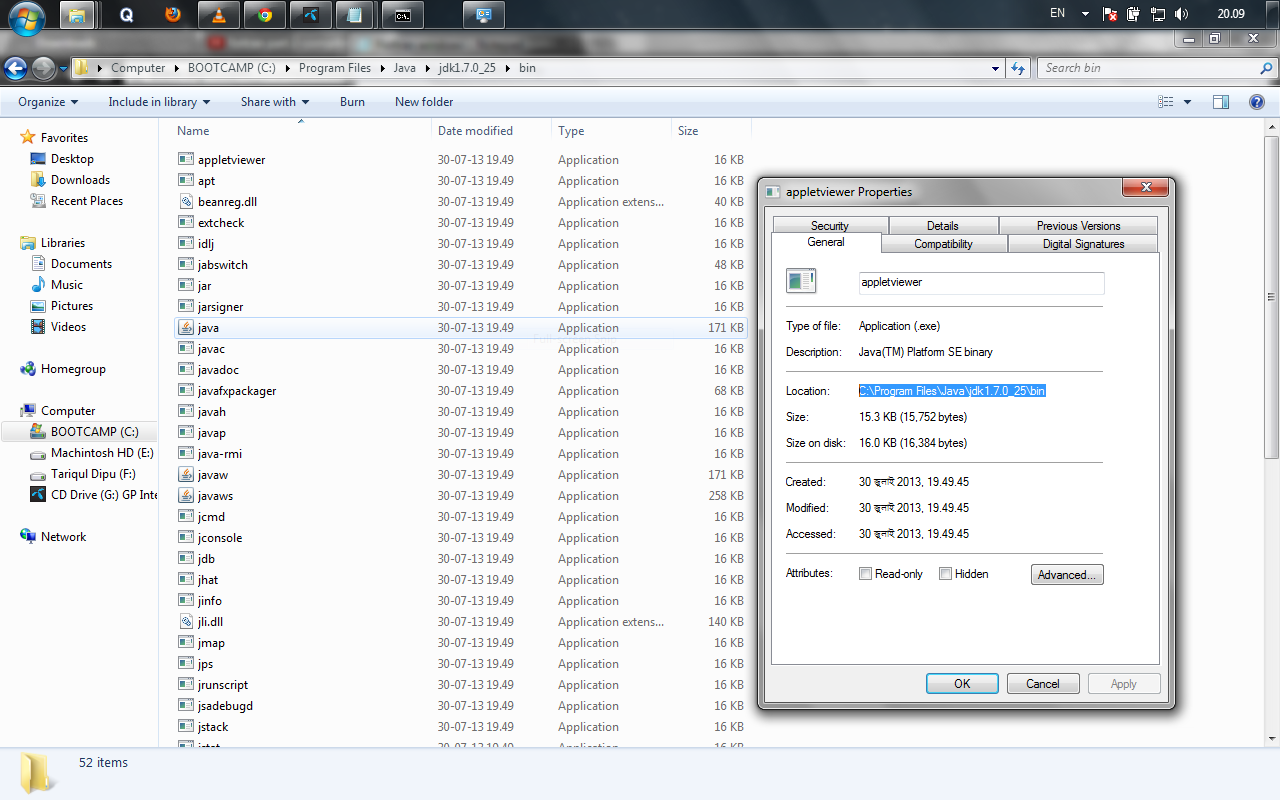
Task: Select the General tab
Action: point(826,242)
